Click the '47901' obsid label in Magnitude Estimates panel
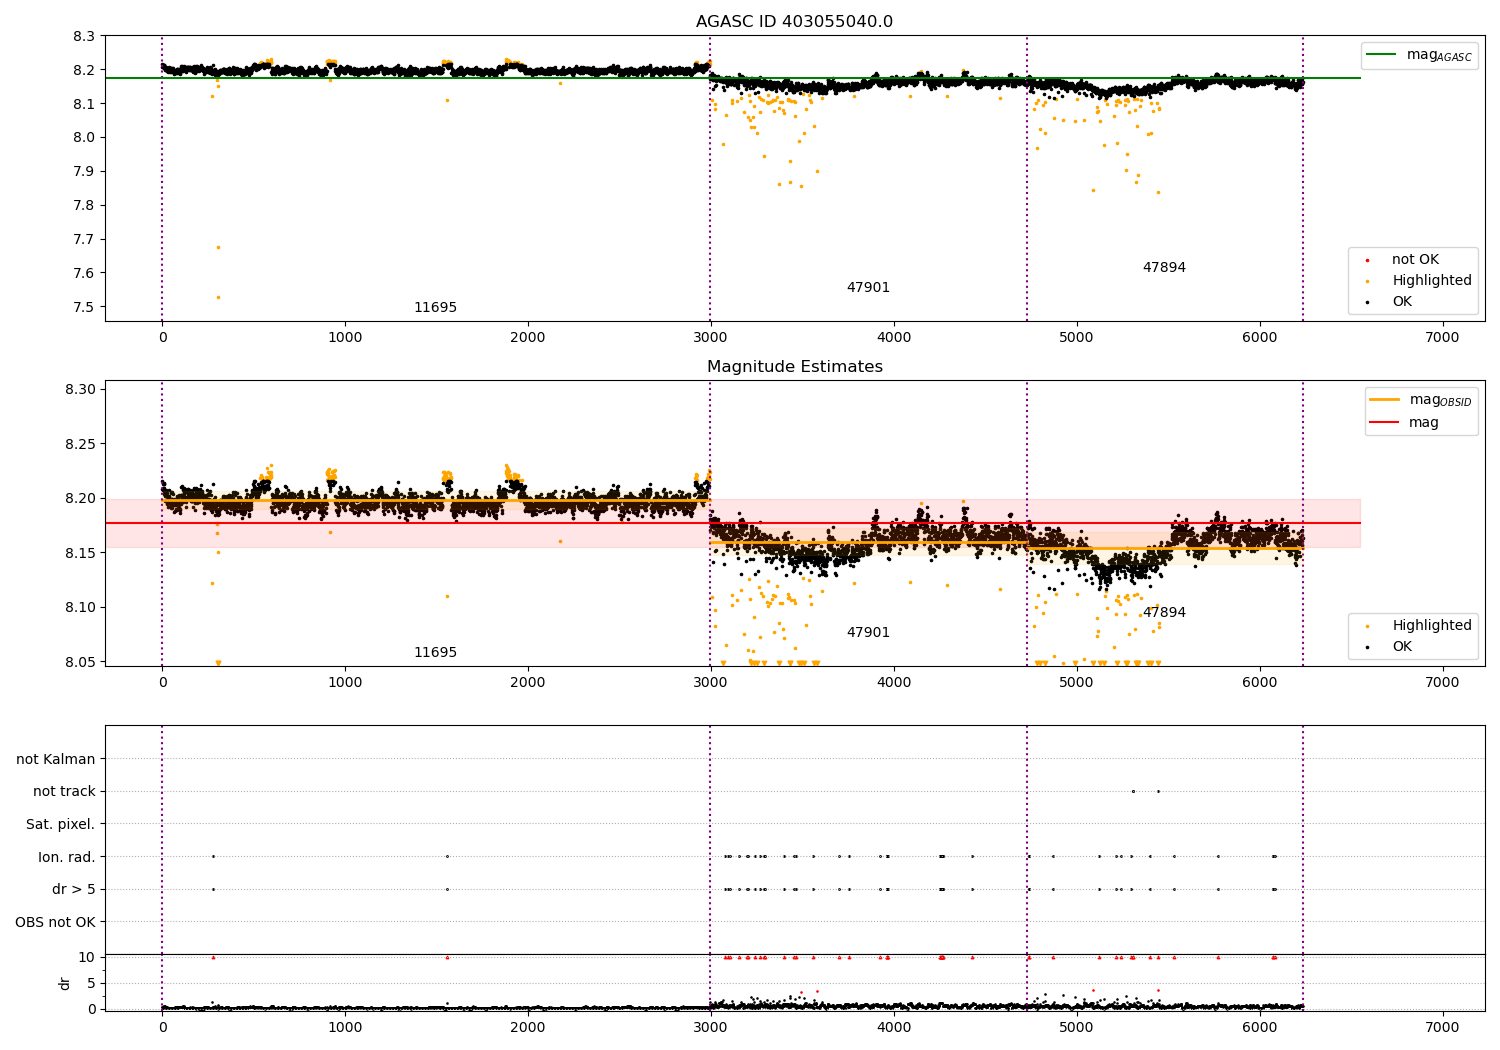 pyautogui.click(x=868, y=633)
